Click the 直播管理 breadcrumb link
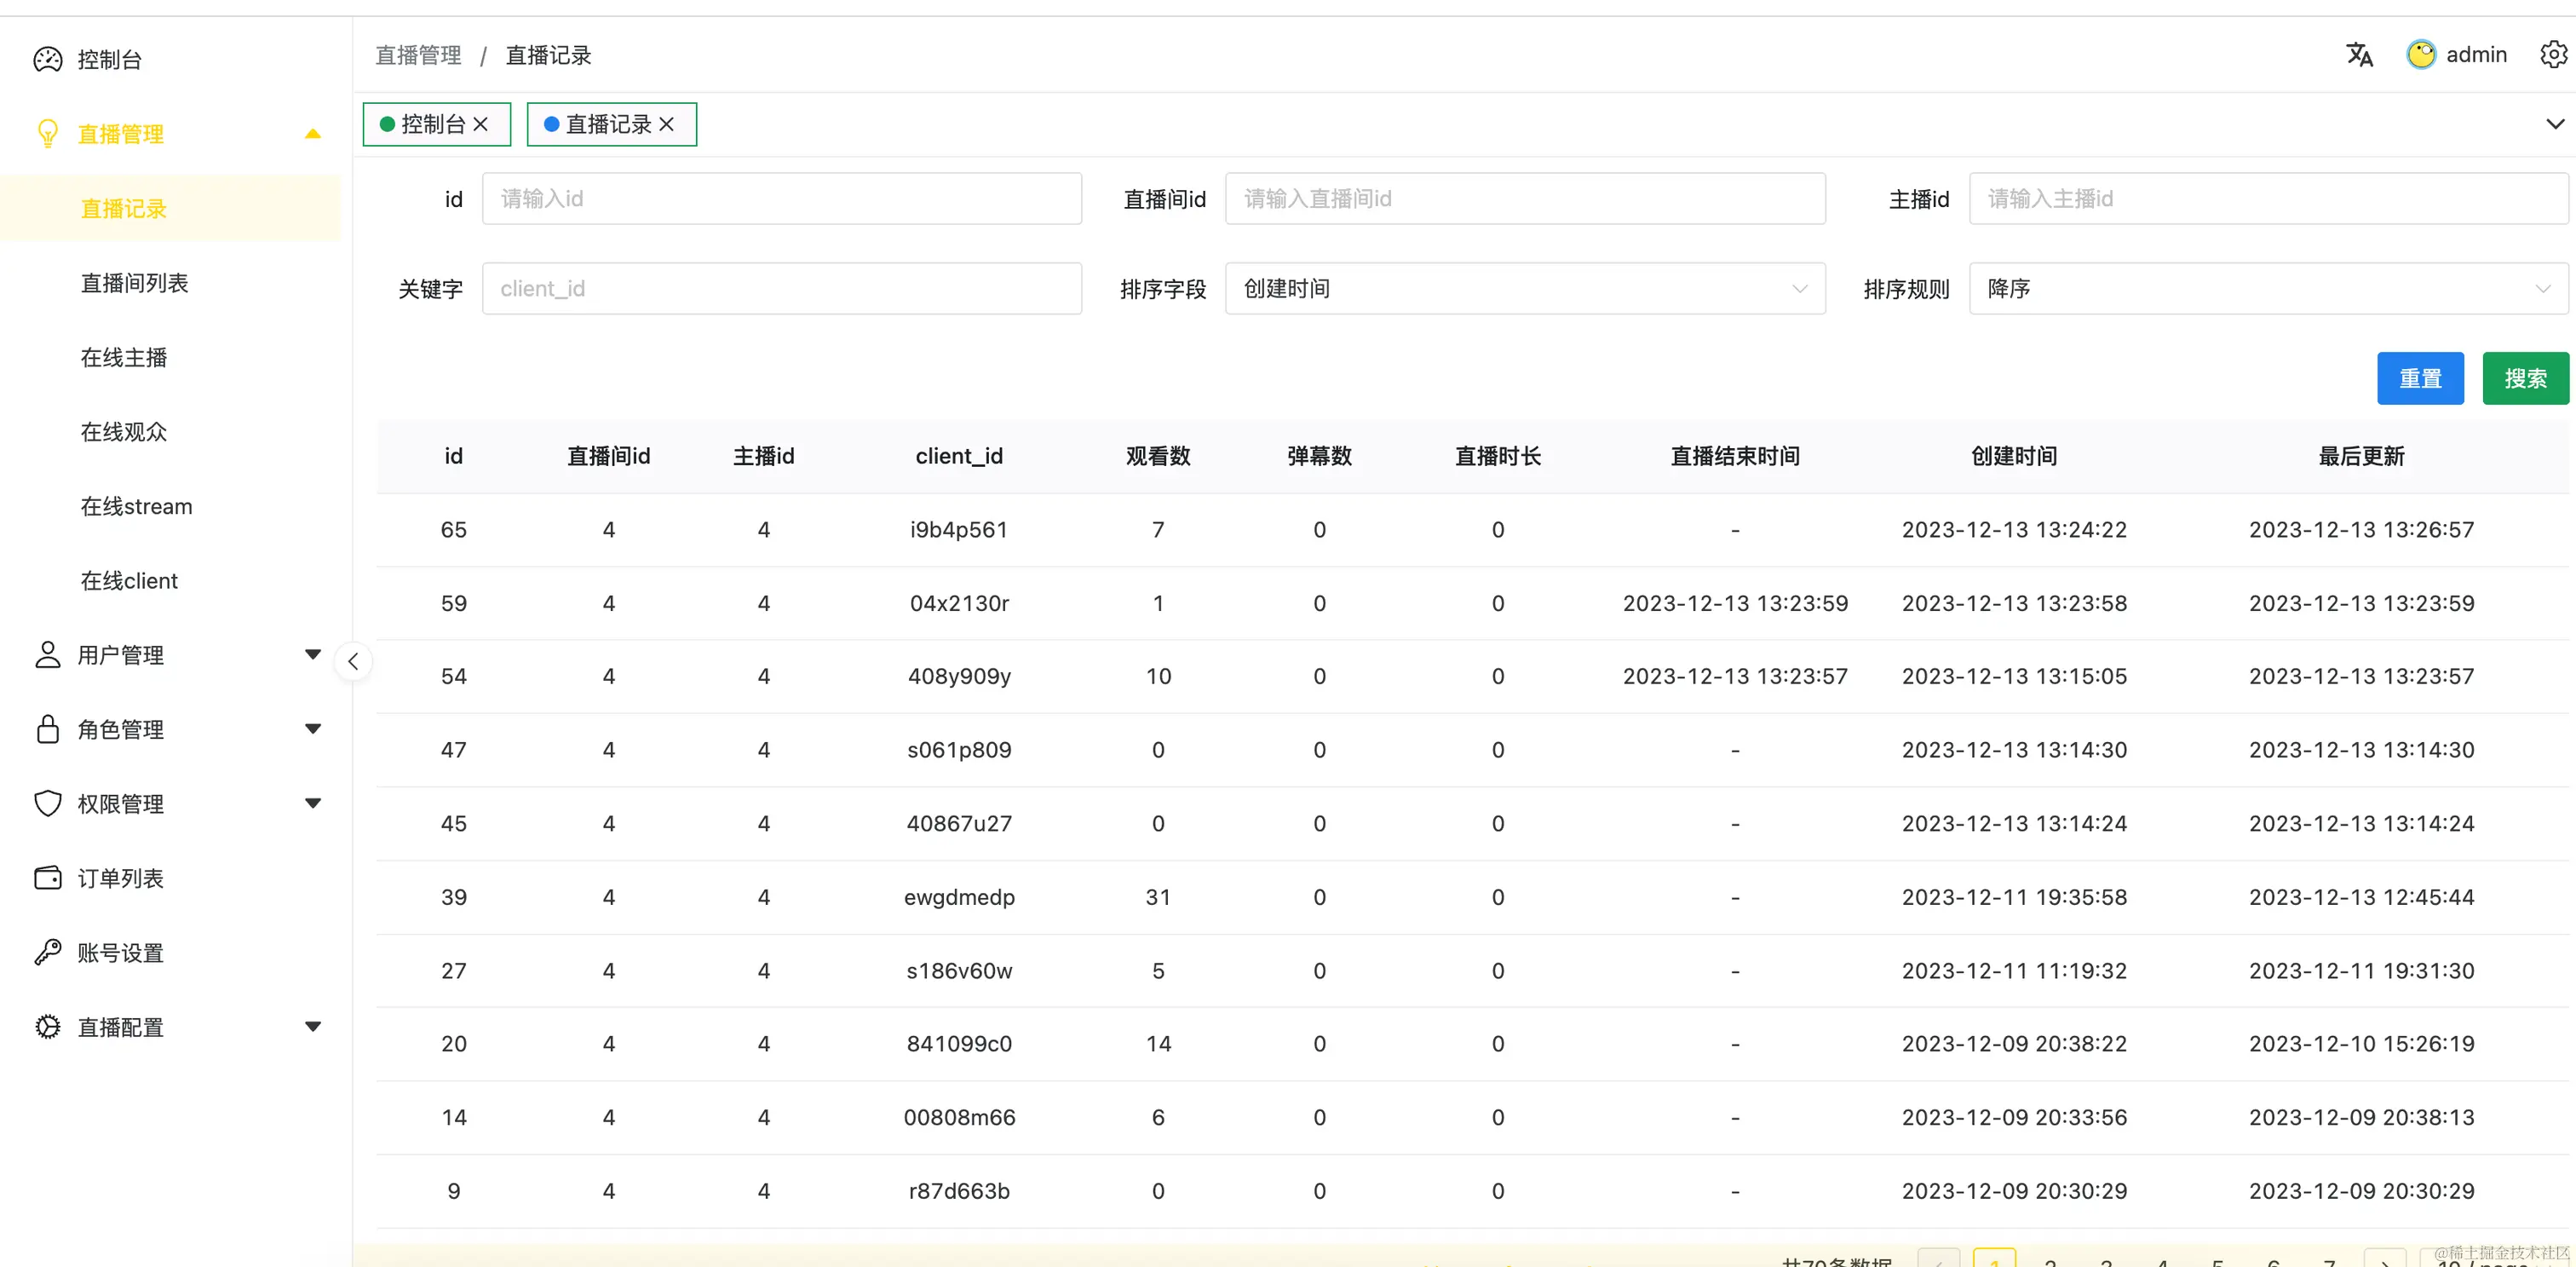Image resolution: width=2576 pixels, height=1267 pixels. (x=418, y=55)
